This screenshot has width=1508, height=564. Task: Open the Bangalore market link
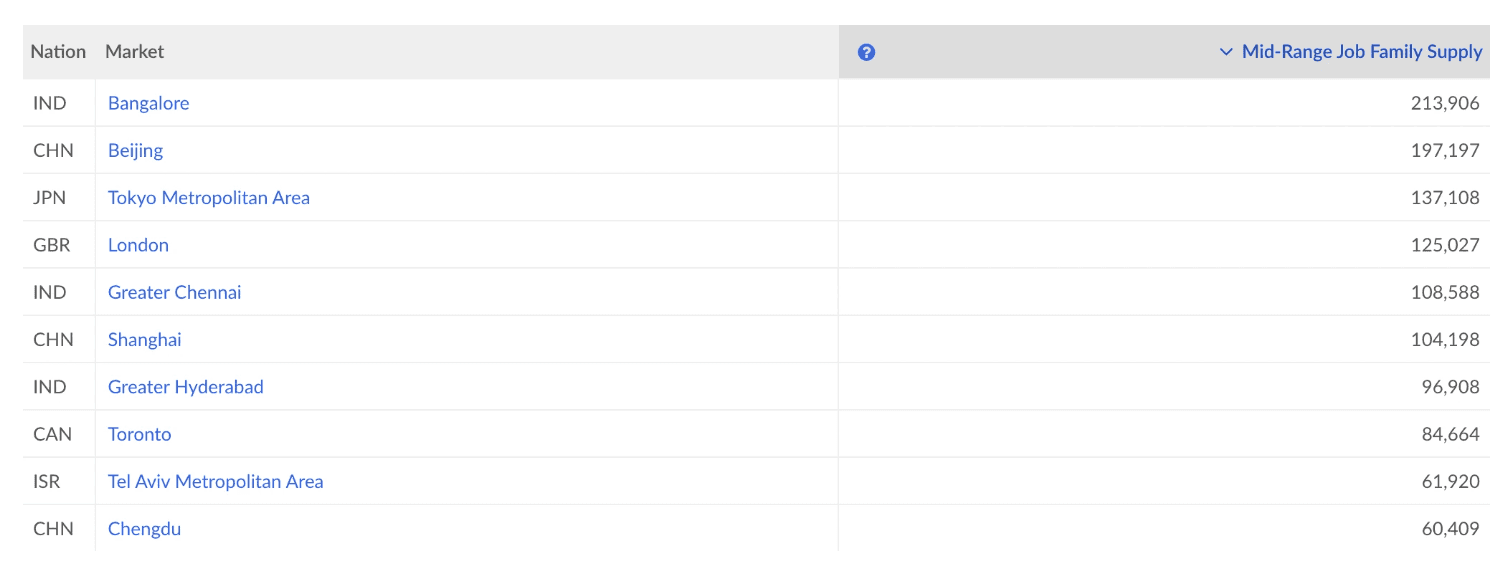[148, 103]
